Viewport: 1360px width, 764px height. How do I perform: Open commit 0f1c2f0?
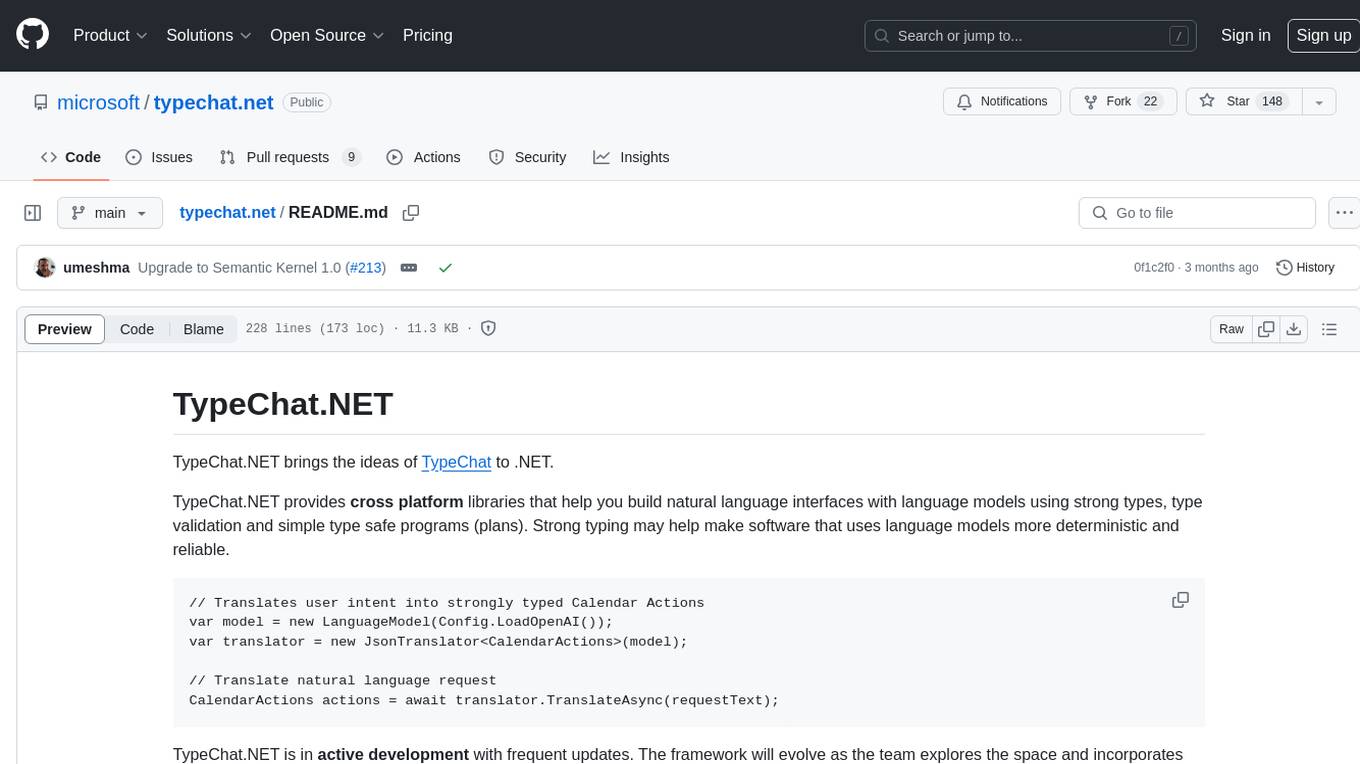pos(1155,268)
